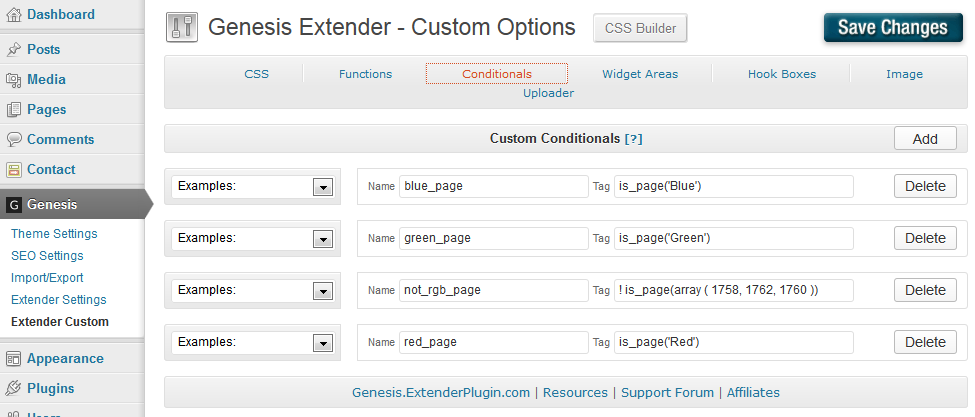Open Examples dropdown for blue_page row

click(x=252, y=186)
